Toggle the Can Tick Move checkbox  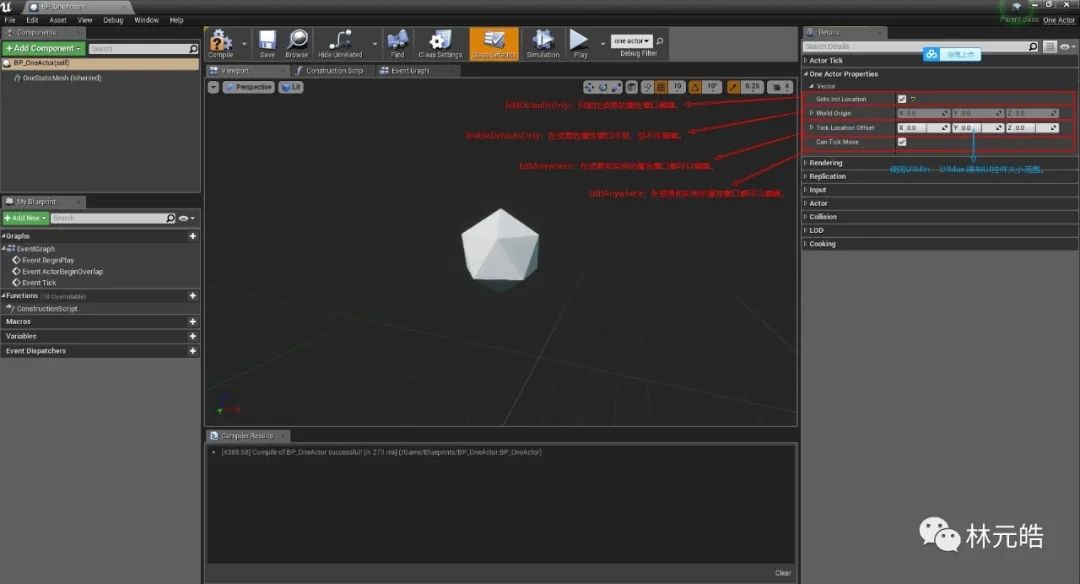(x=902, y=142)
